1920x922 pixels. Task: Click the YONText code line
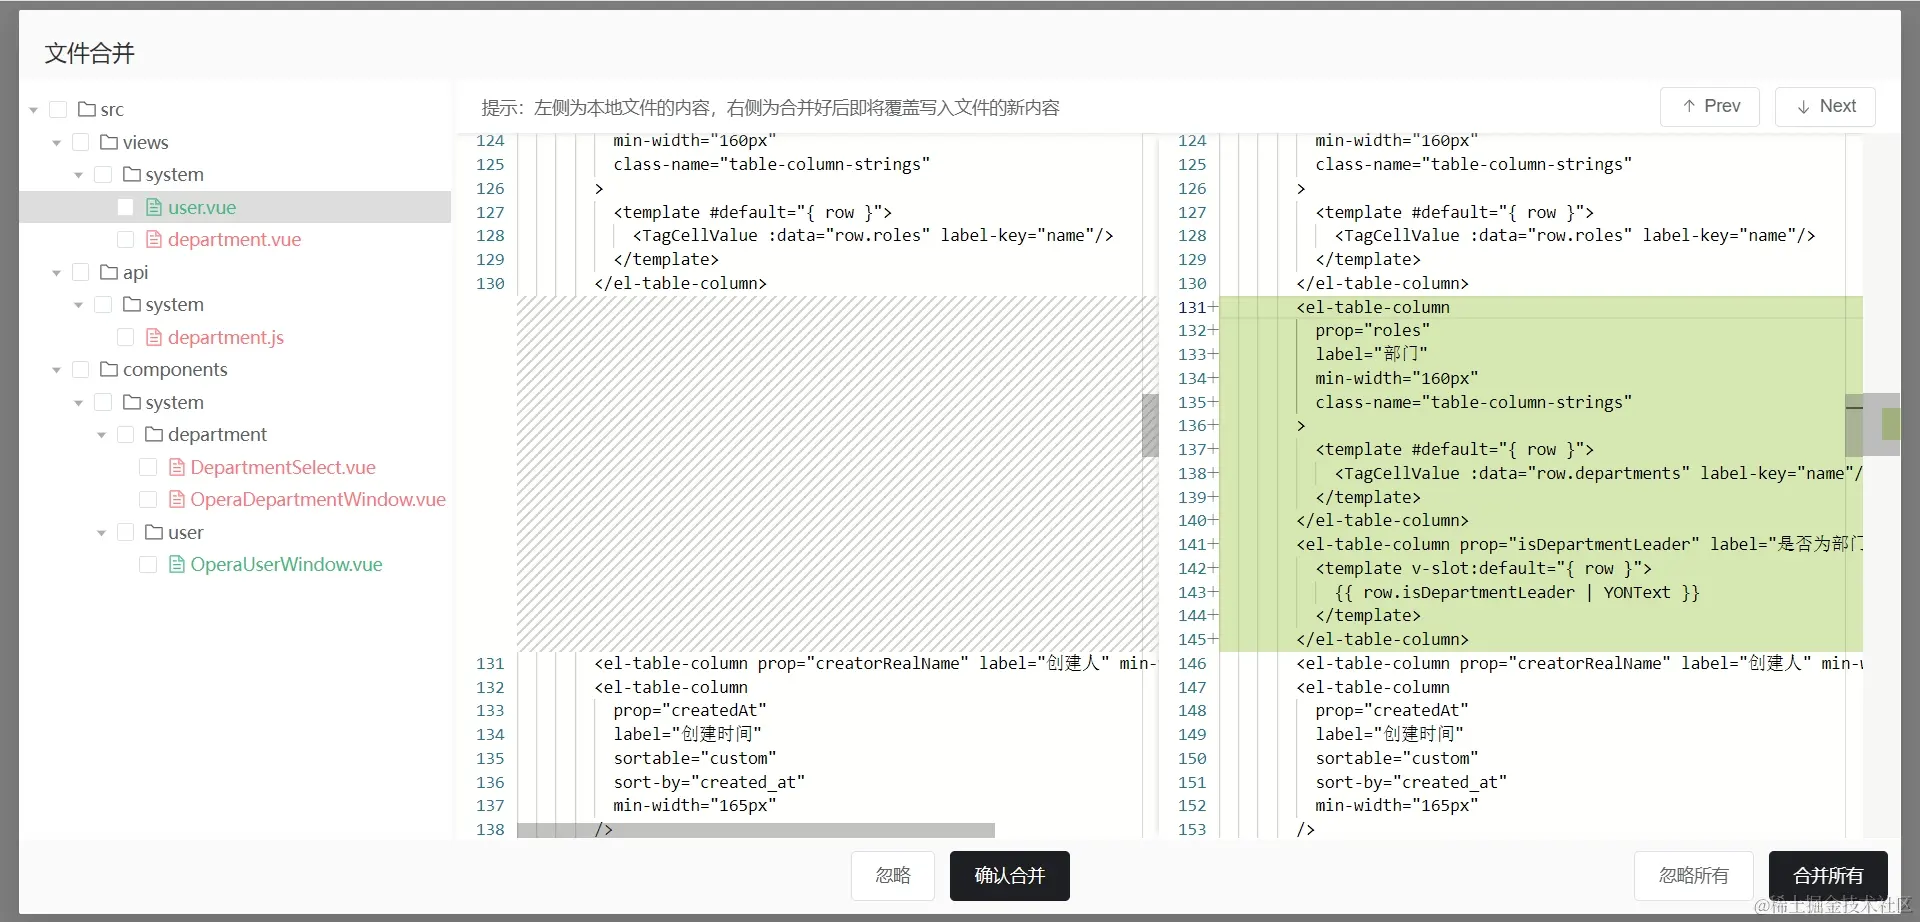[1517, 592]
